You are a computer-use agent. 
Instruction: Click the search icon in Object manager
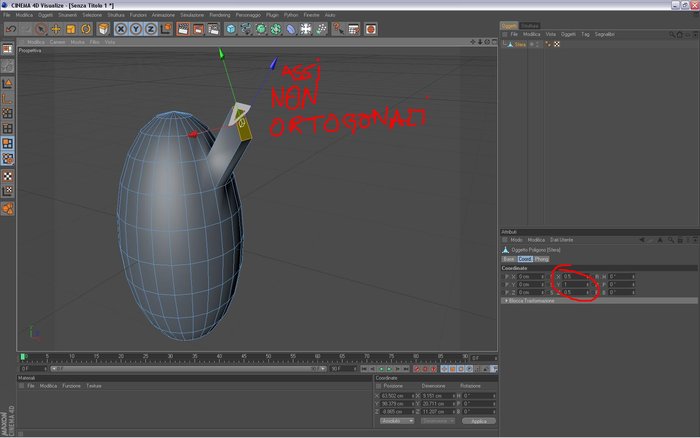pyautogui.click(x=672, y=34)
